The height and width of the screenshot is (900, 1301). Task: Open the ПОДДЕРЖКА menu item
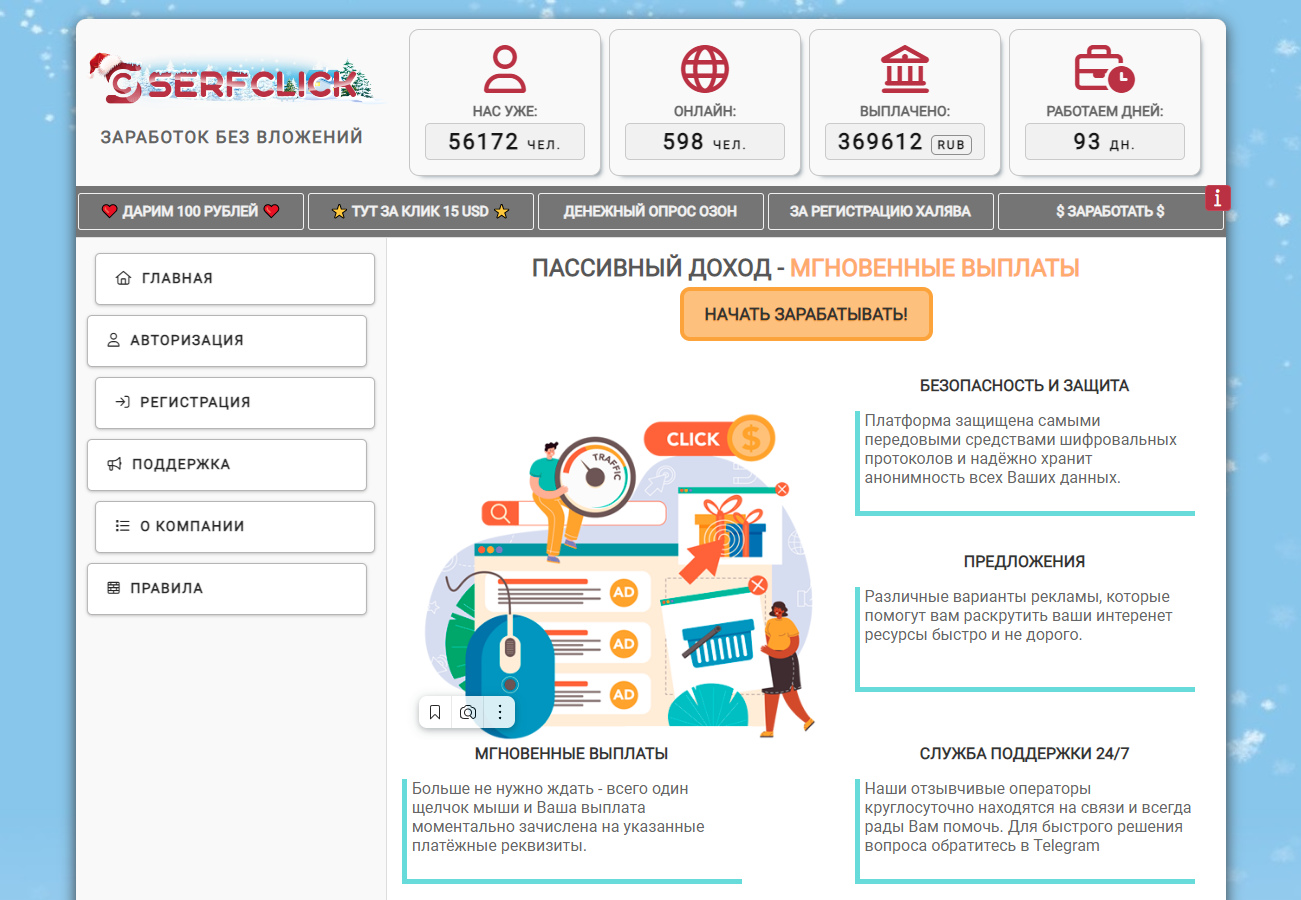coord(227,465)
